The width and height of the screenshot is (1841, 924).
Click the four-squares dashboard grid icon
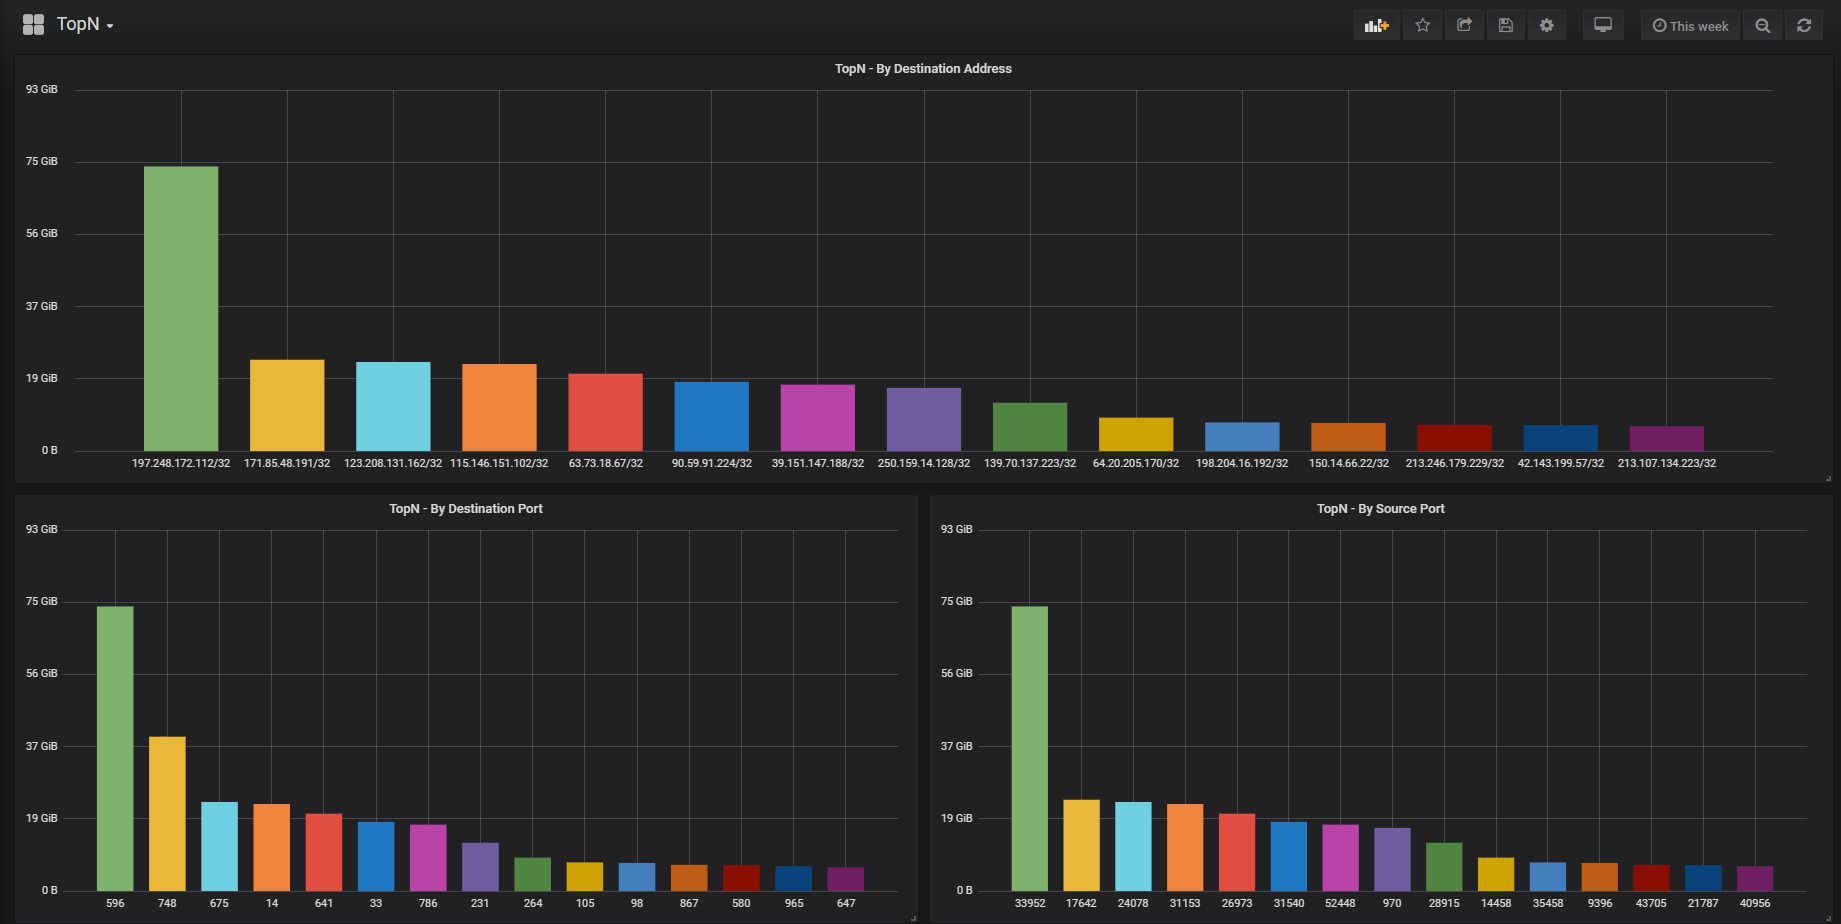pyautogui.click(x=33, y=23)
